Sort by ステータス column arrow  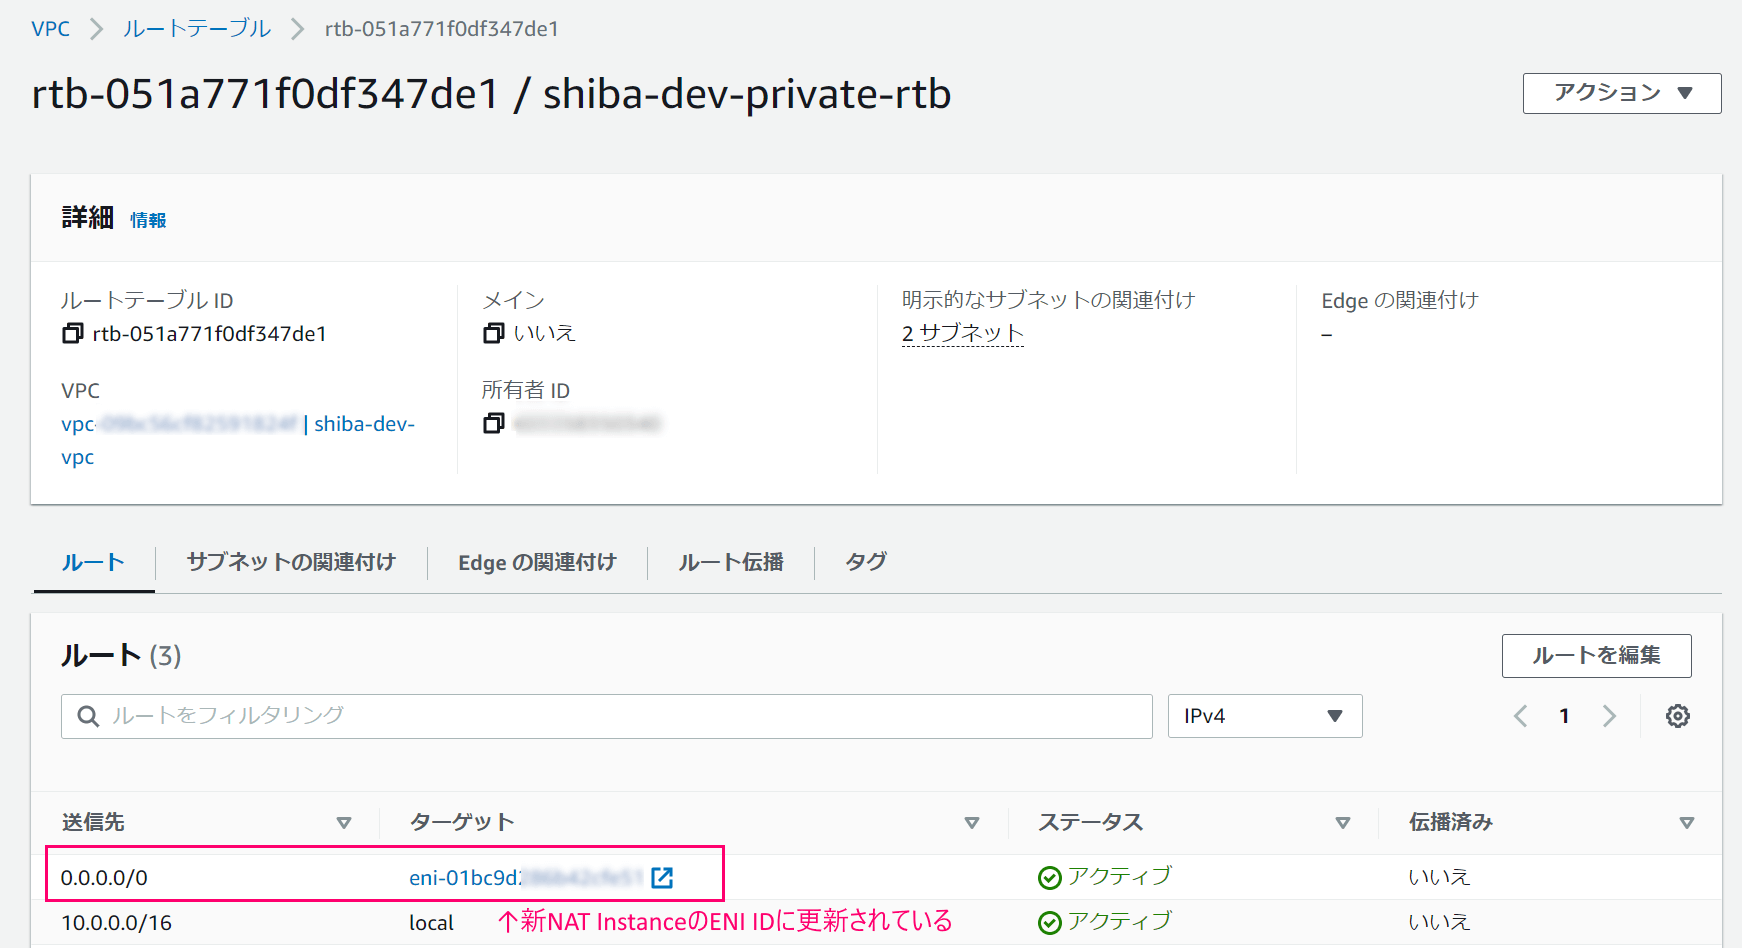[x=1343, y=823]
